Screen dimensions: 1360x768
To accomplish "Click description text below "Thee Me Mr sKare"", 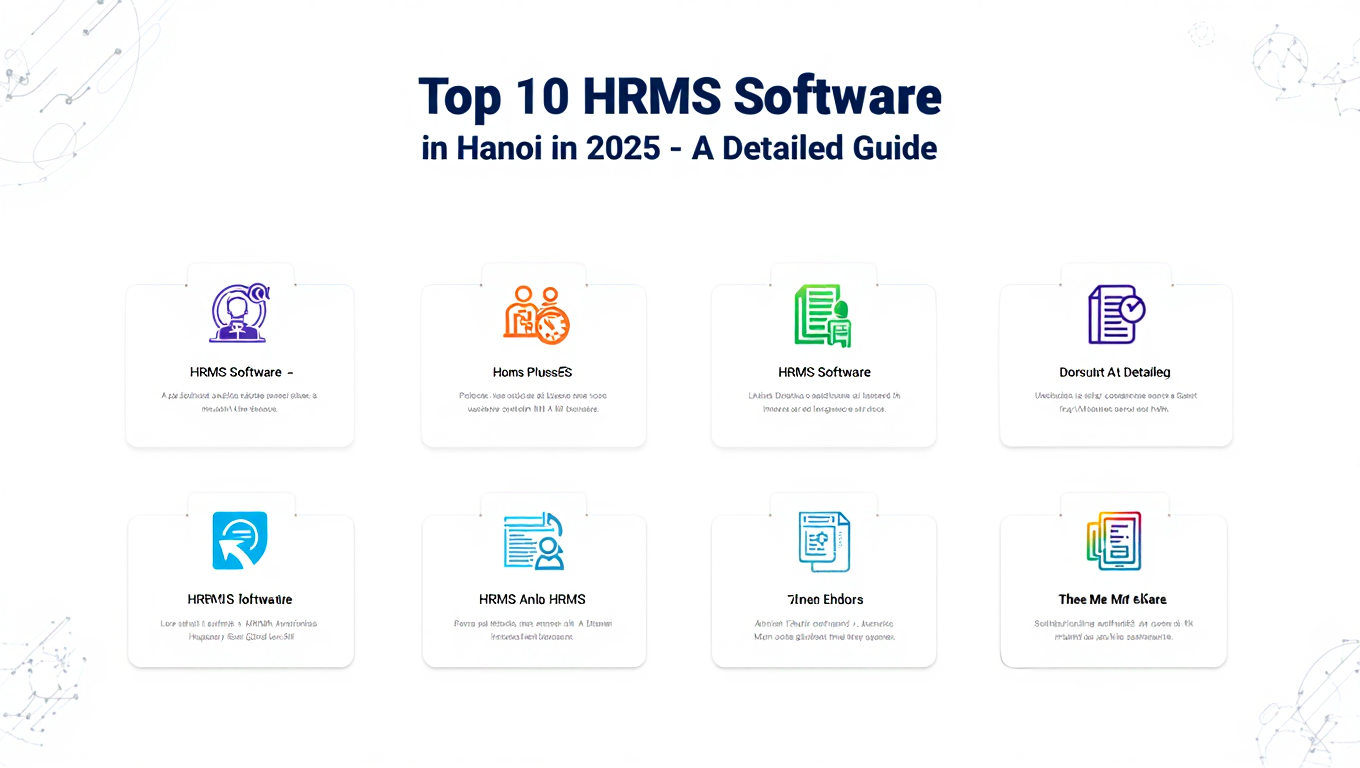I will click(x=1113, y=629).
